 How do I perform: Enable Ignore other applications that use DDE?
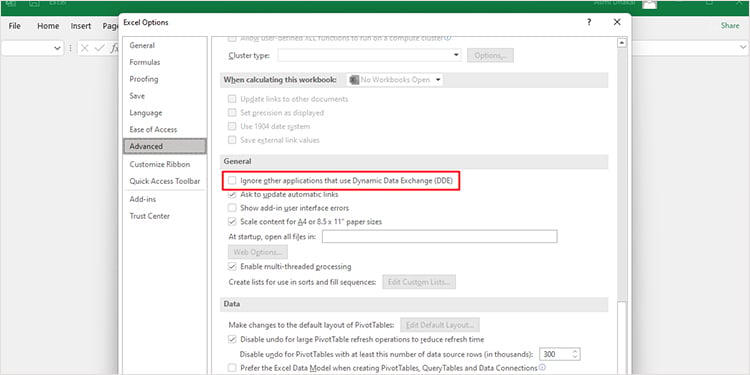(232, 181)
